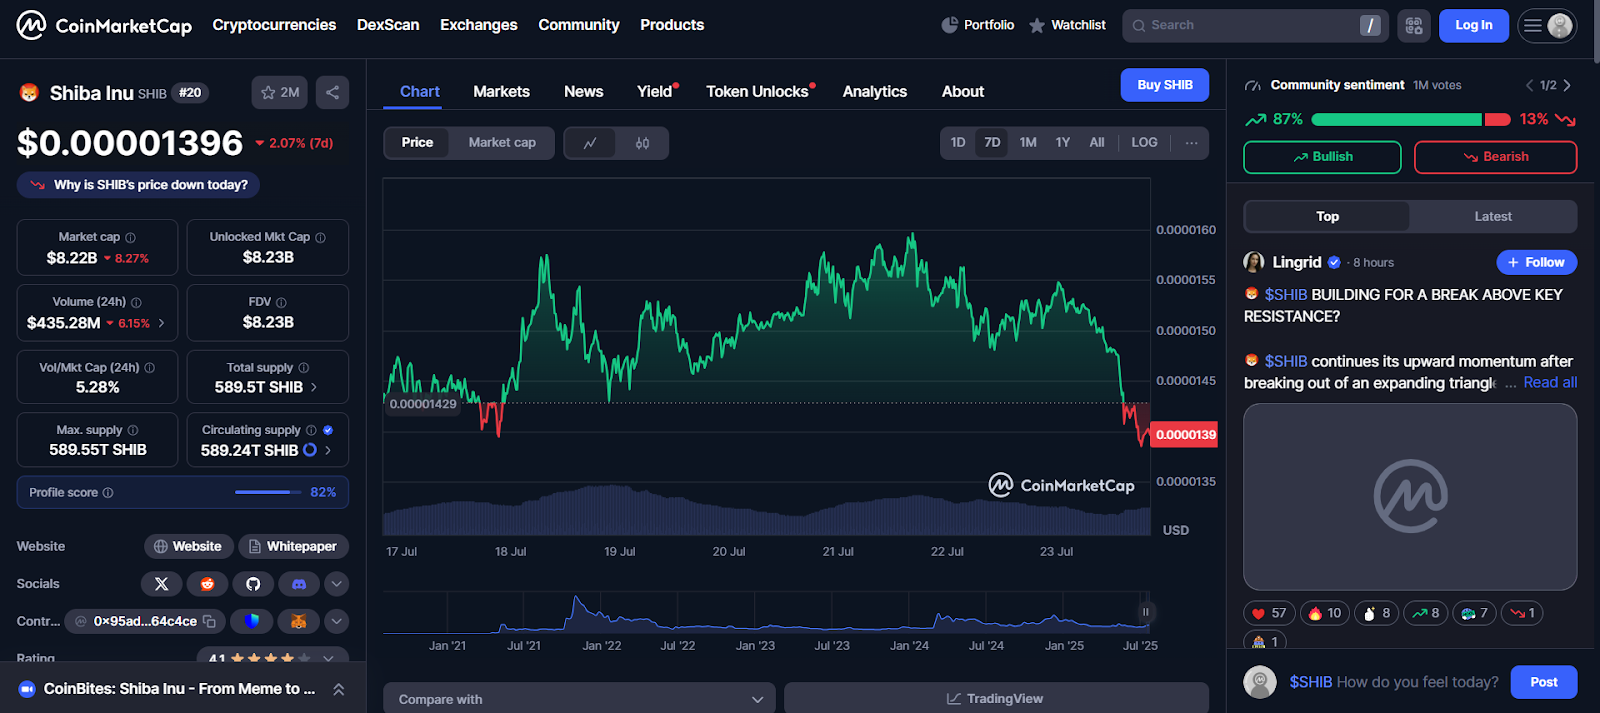This screenshot has width=1600, height=713.
Task: Expand Volume (24h) details arrow
Action: (161, 323)
